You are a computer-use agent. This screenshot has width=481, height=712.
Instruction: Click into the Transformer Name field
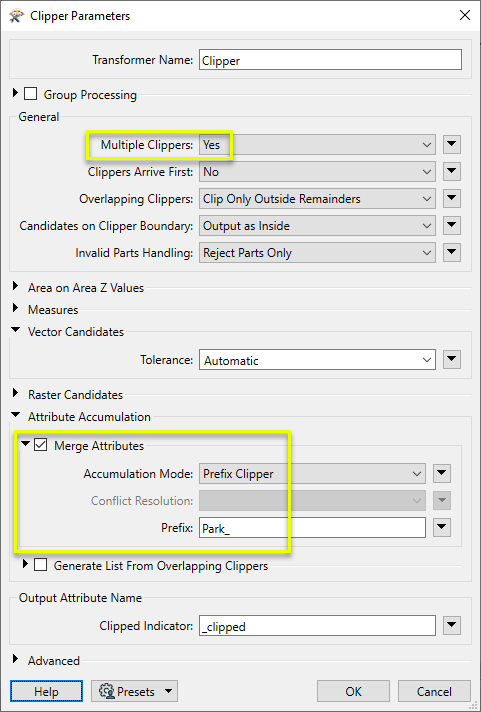[330, 60]
